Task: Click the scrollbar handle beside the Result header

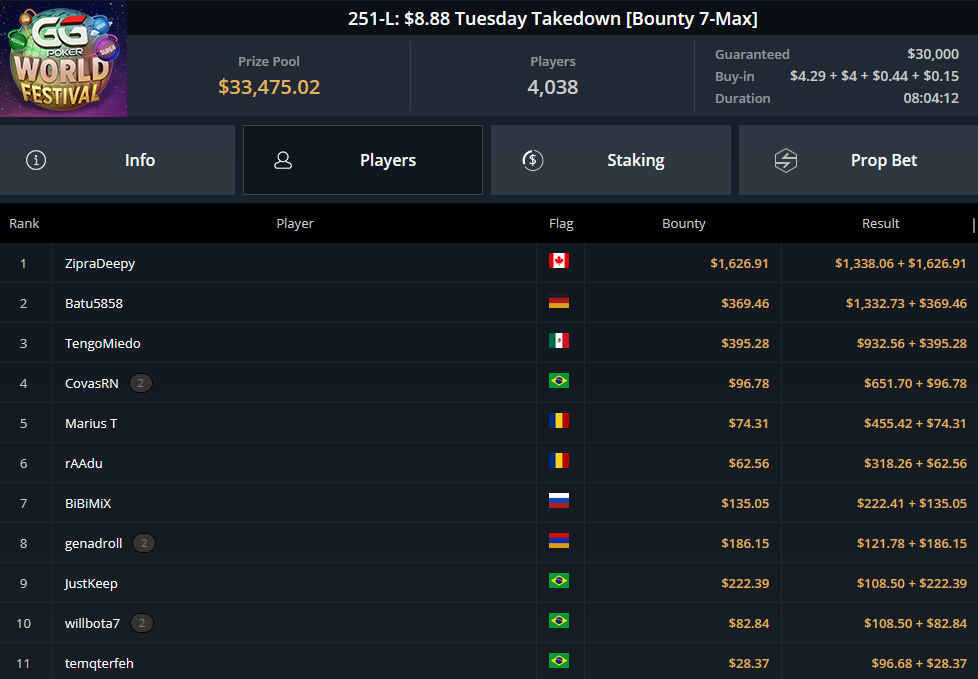Action: click(974, 224)
